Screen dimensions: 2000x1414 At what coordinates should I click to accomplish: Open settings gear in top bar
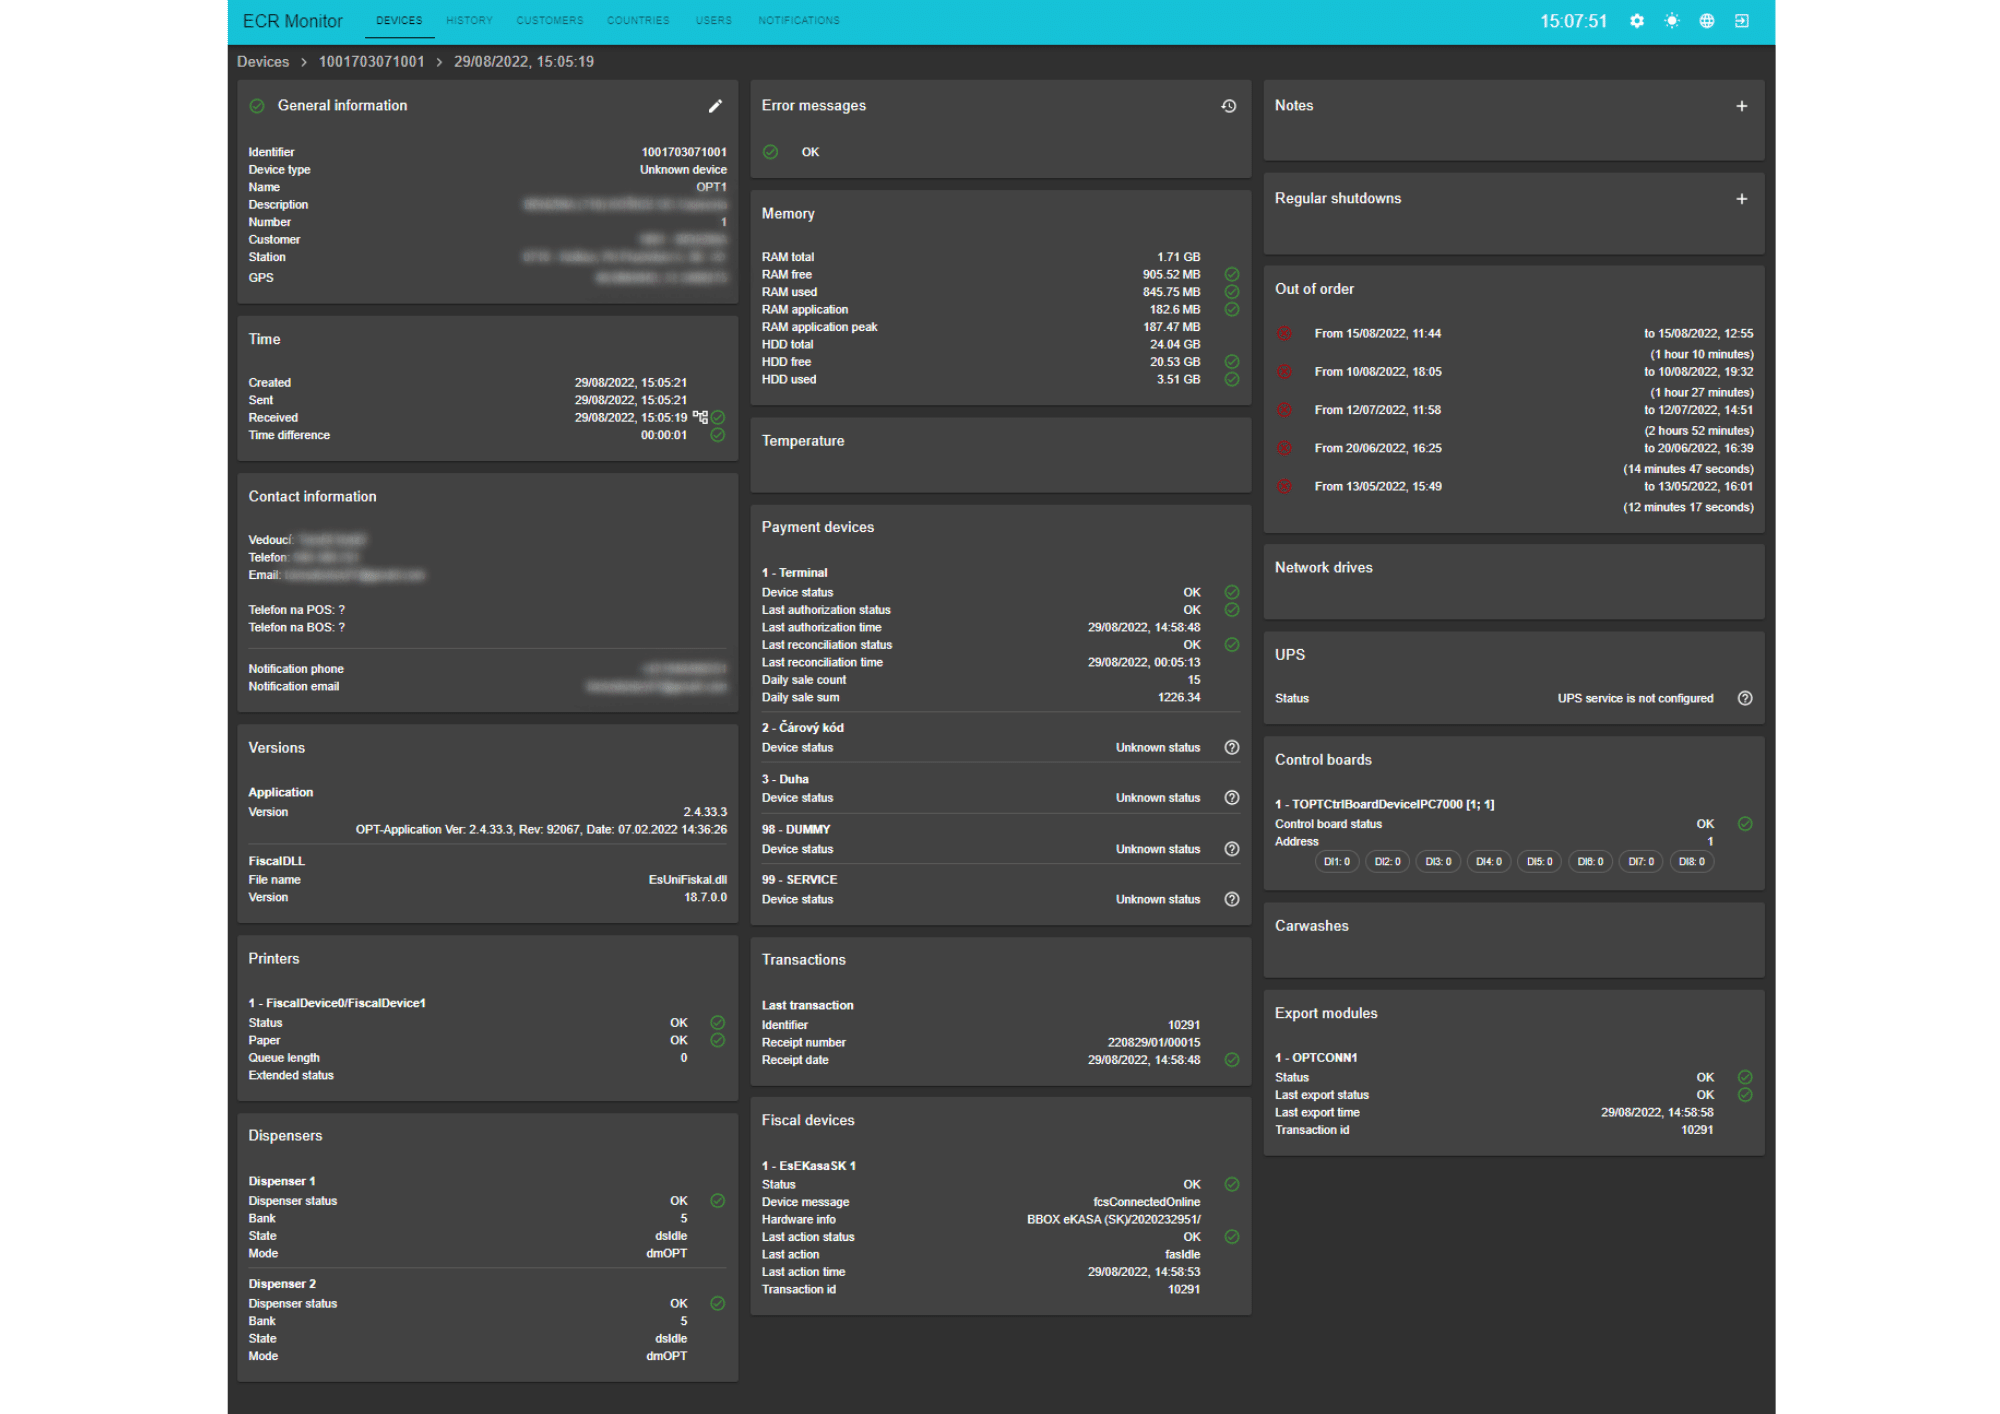pos(1637,21)
